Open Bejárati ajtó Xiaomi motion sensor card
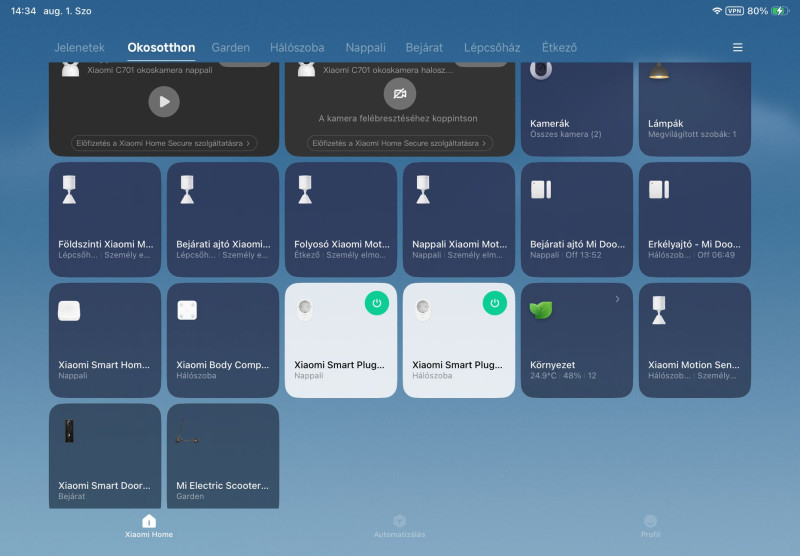 click(223, 219)
